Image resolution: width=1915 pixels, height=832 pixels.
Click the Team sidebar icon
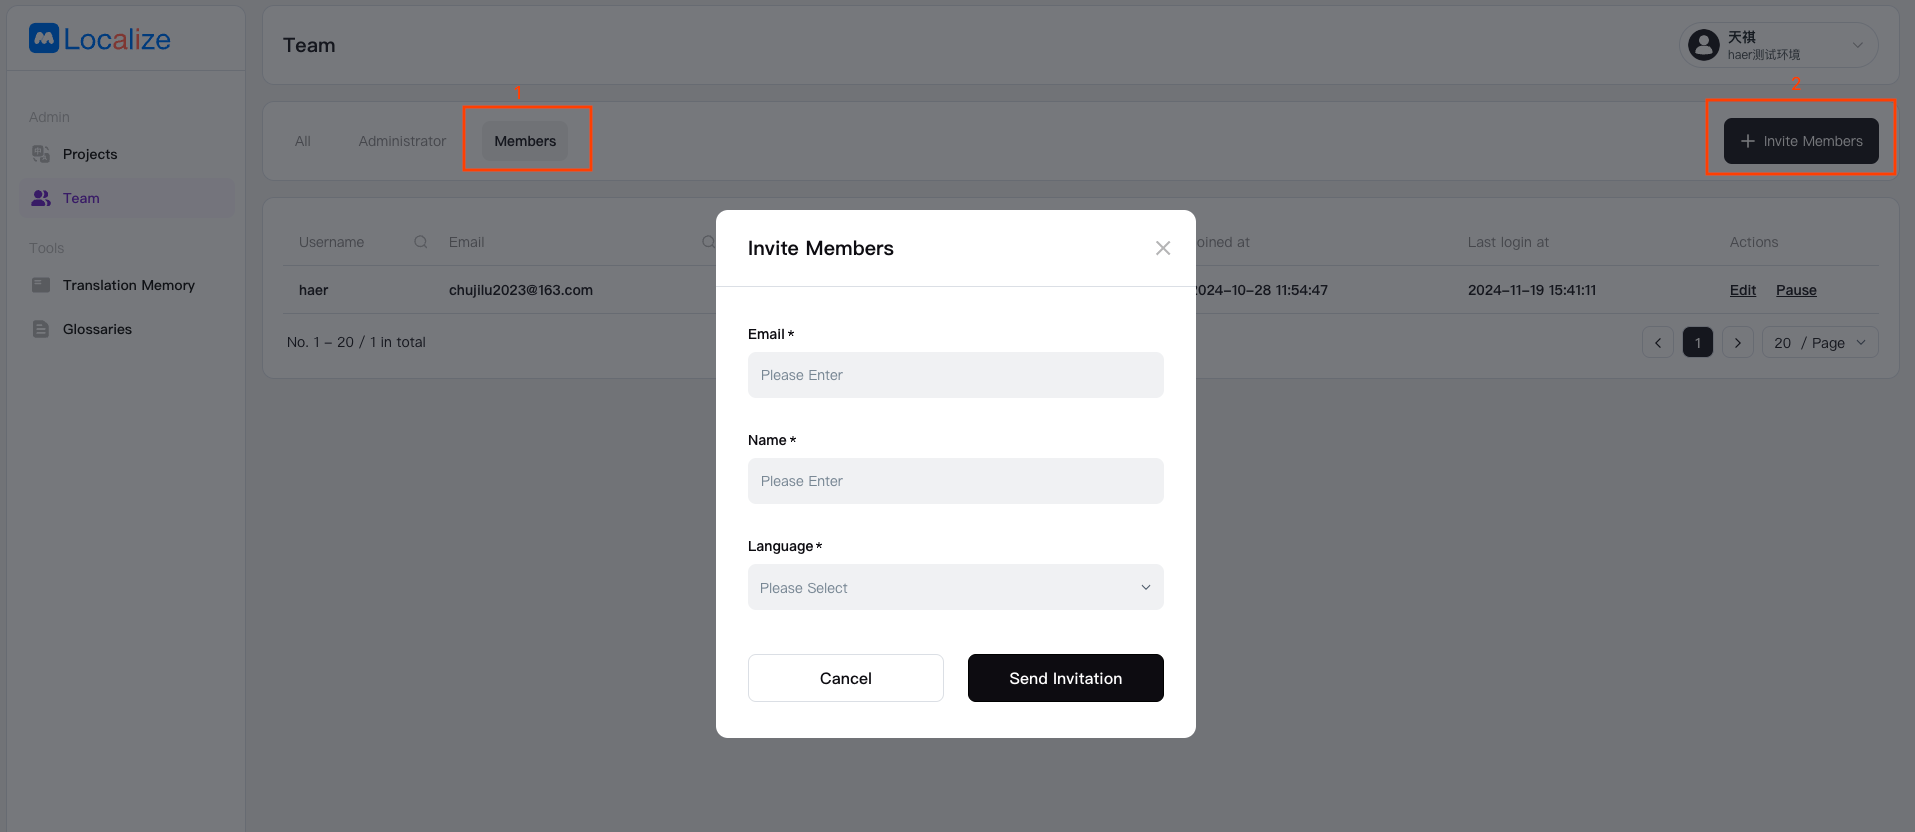tap(41, 198)
